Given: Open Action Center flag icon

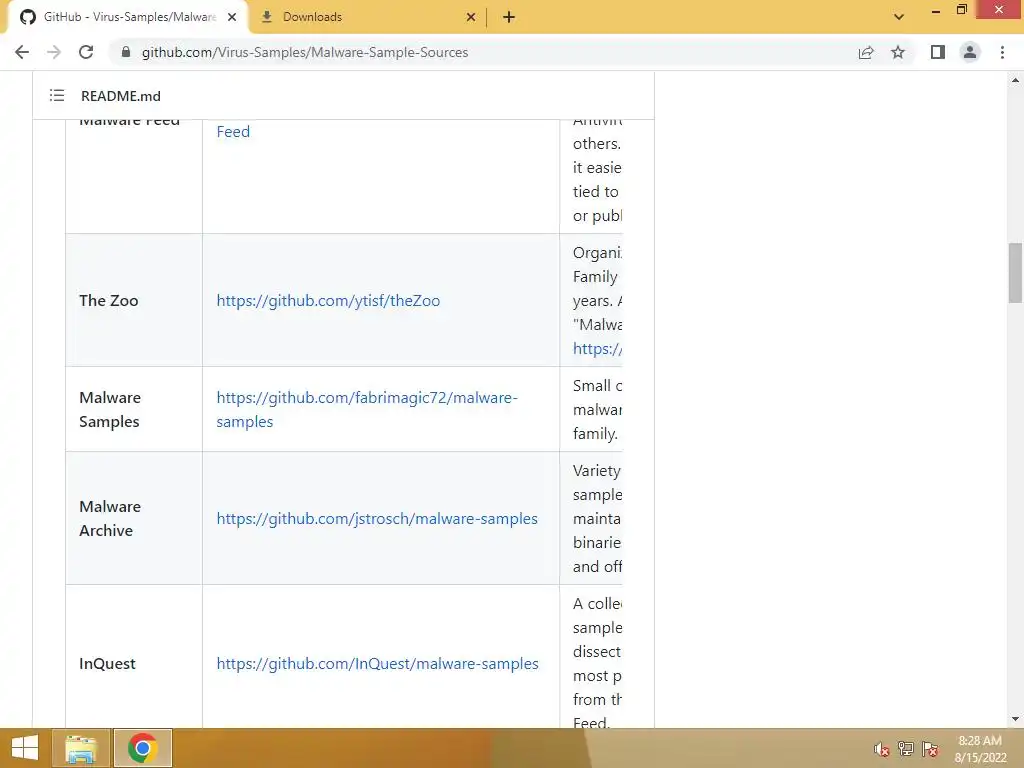Looking at the screenshot, I should point(930,749).
